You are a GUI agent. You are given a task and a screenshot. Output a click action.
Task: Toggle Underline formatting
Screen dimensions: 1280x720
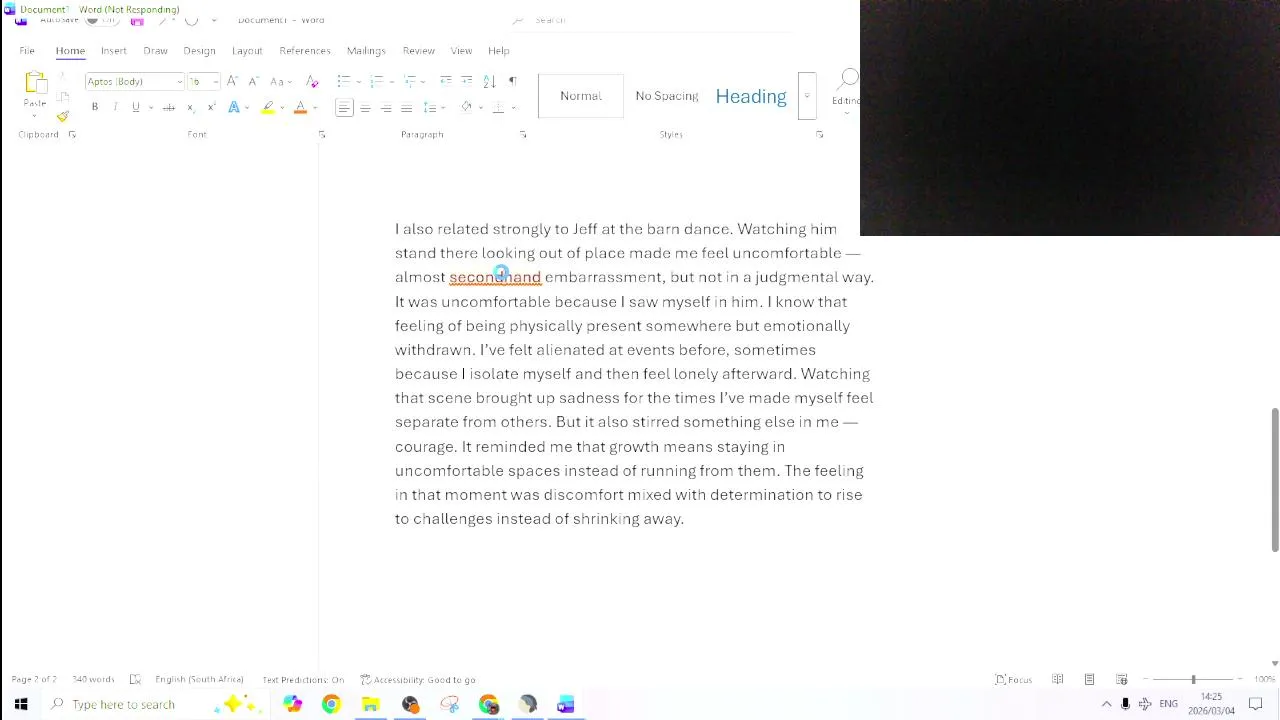[136, 107]
